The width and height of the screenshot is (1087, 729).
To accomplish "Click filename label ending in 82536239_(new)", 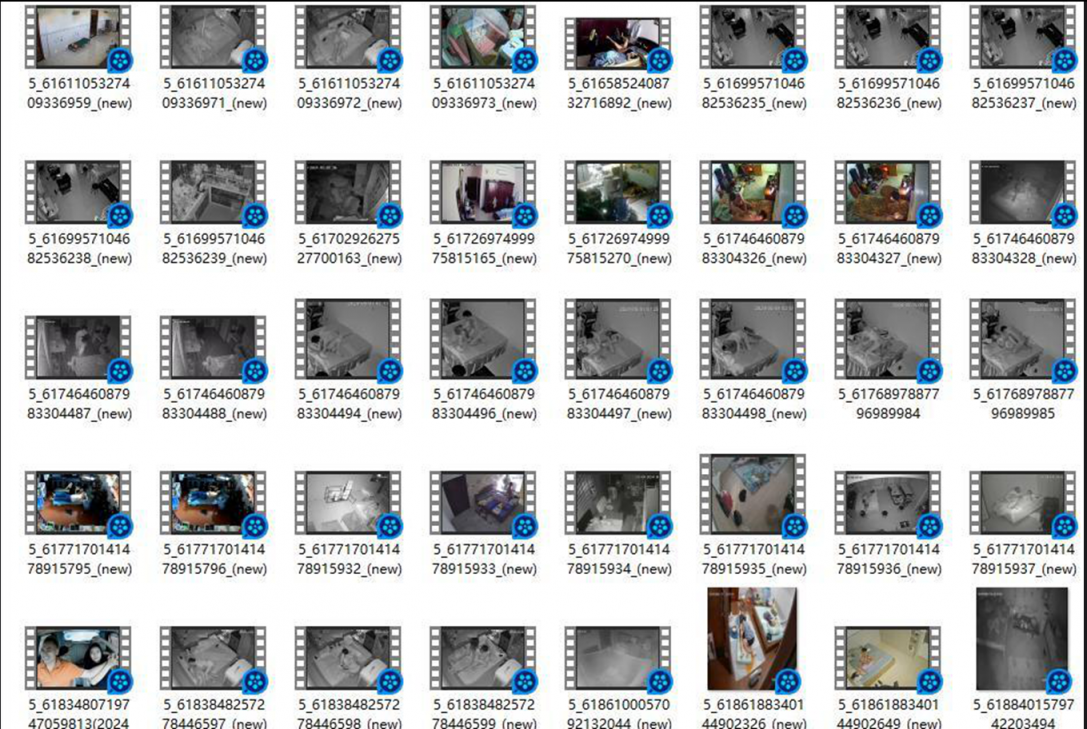I will 214,249.
